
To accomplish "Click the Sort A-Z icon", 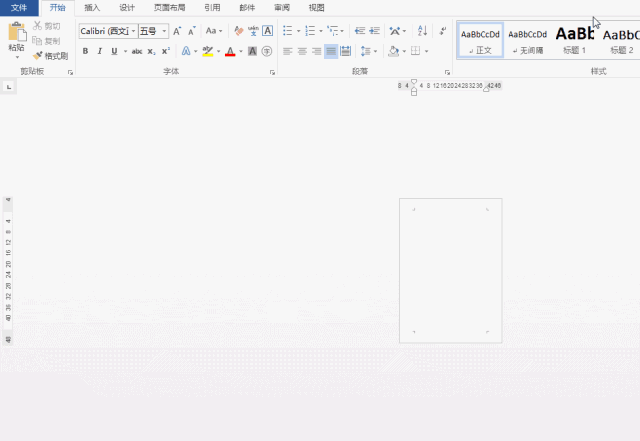I will [422, 31].
